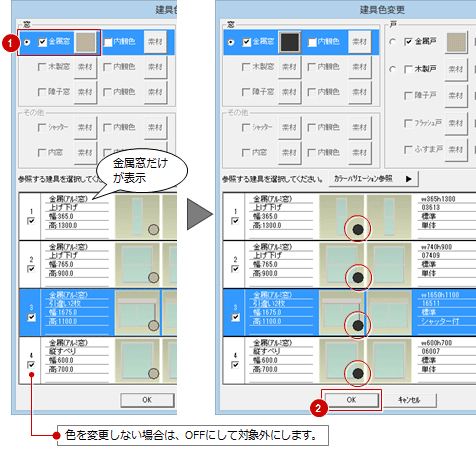Screen dimensions: 476x450
Task: Enable the 内観色 checkbox beside 金属窓 on right
Action: point(312,42)
